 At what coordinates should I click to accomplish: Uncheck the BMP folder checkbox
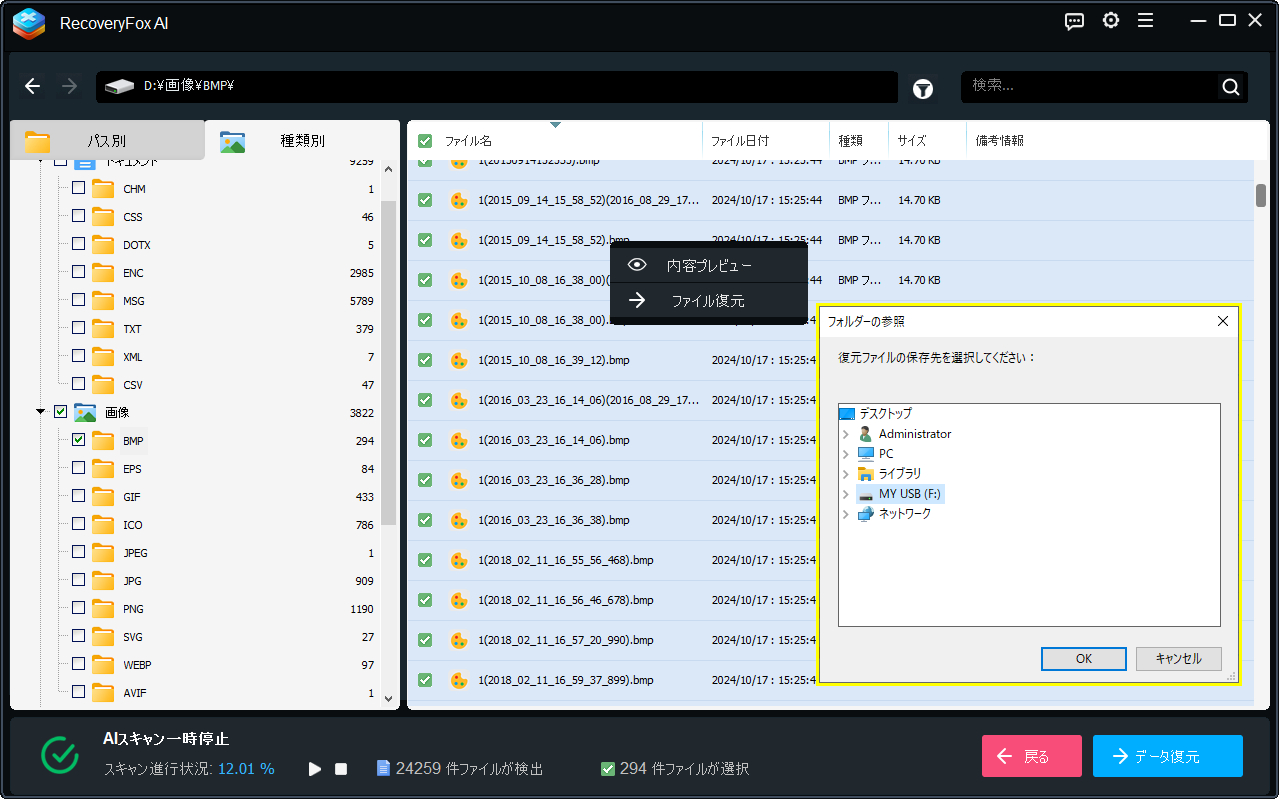pos(77,439)
